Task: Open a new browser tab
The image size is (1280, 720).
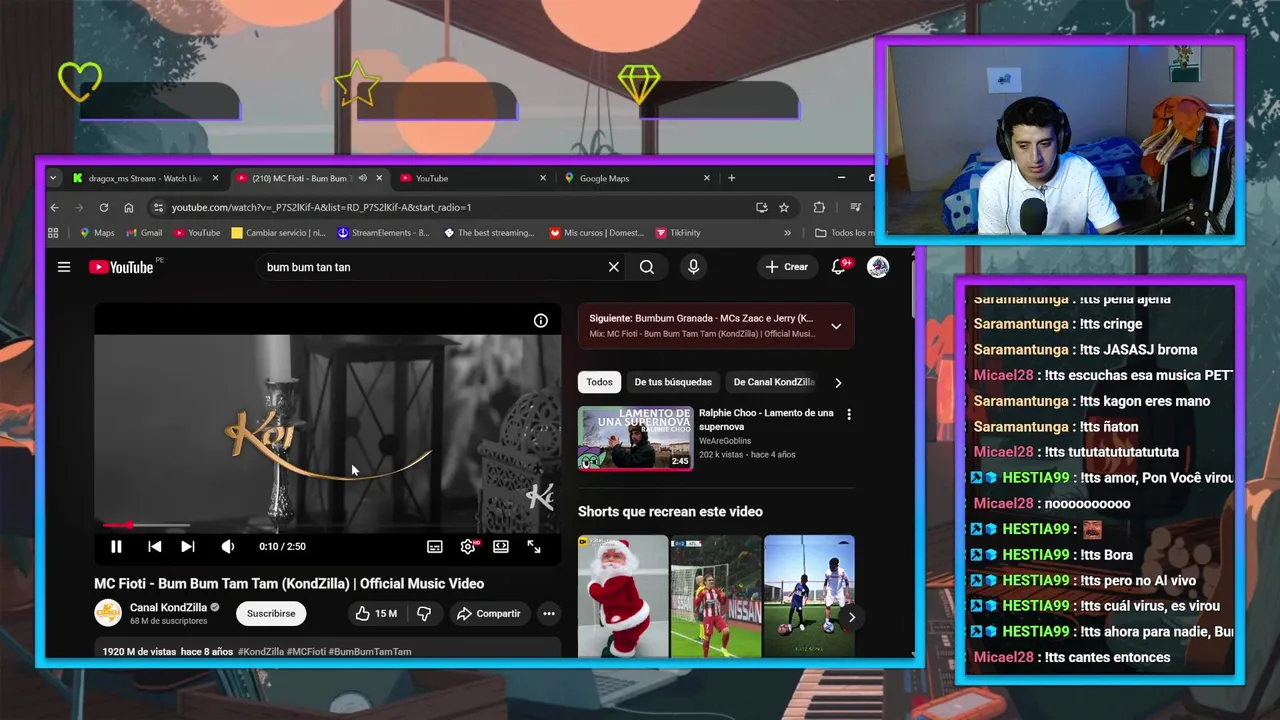Action: tap(732, 178)
